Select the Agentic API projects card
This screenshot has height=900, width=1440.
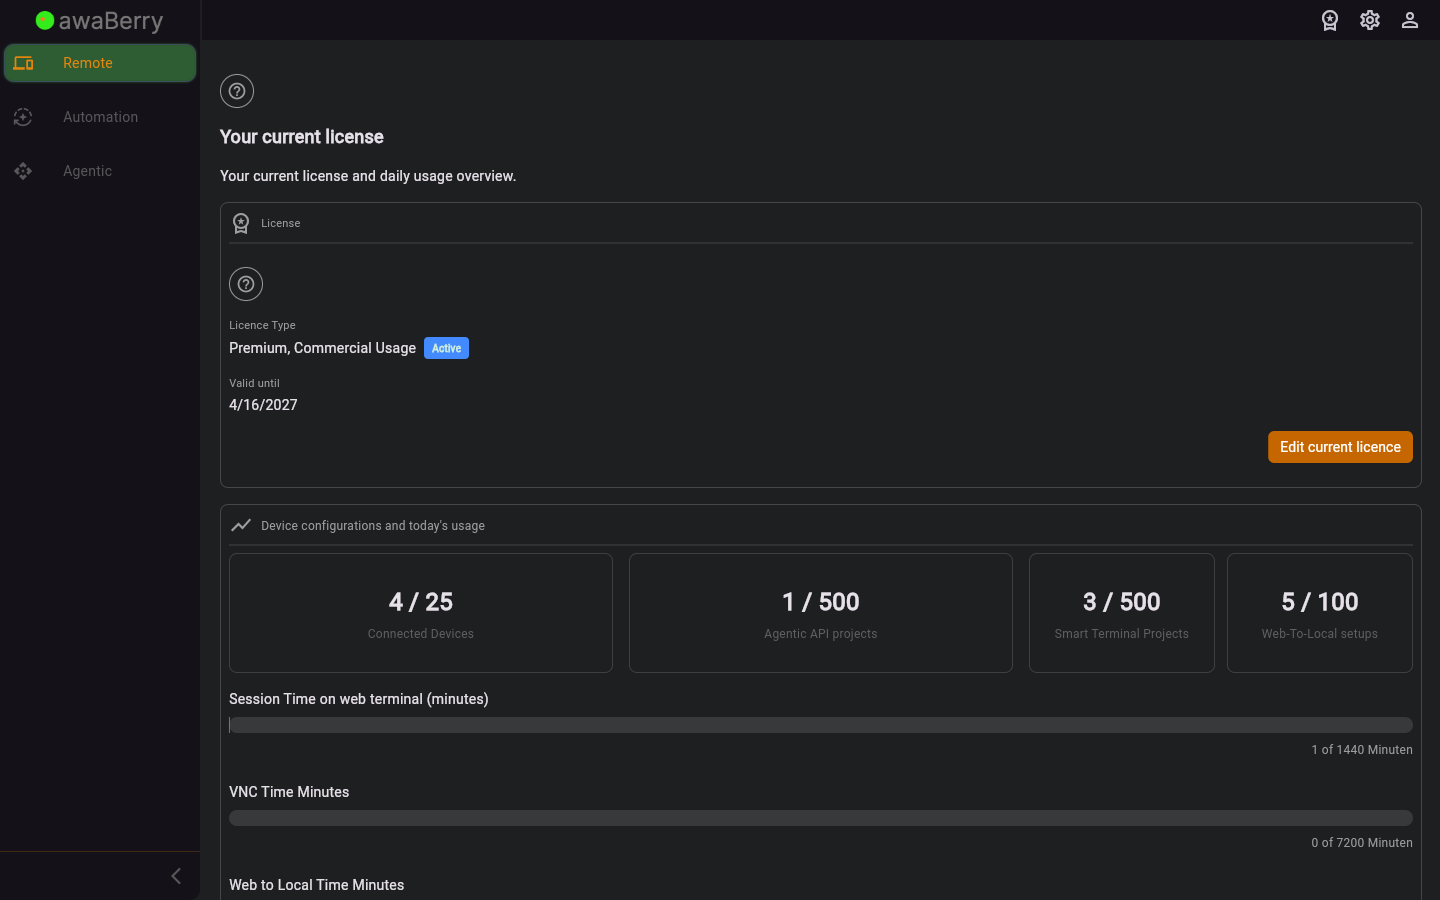[x=821, y=613]
